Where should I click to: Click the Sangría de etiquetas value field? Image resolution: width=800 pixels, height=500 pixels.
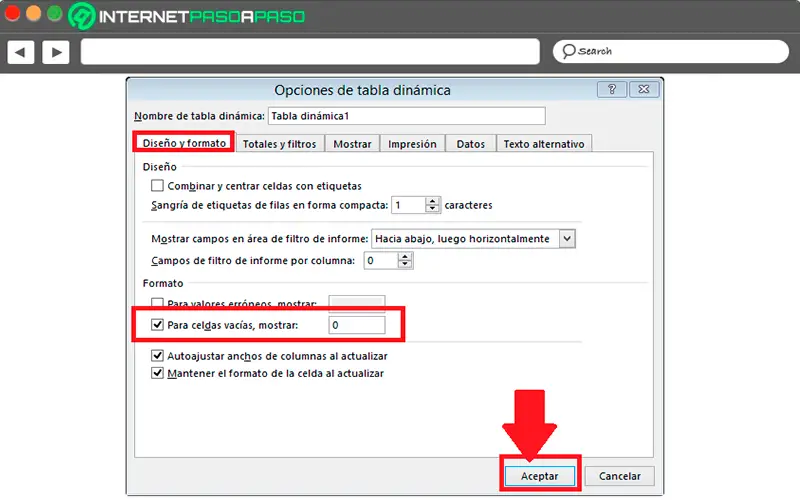[x=408, y=205]
